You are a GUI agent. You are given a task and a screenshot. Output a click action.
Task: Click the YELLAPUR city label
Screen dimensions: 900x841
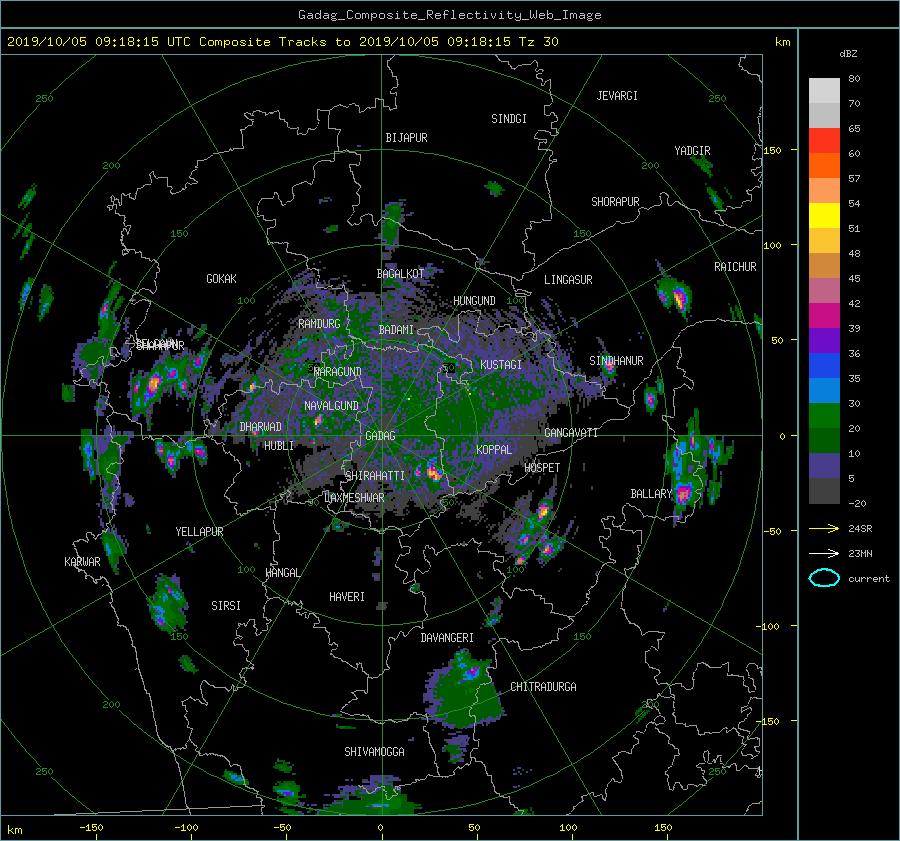coord(199,532)
